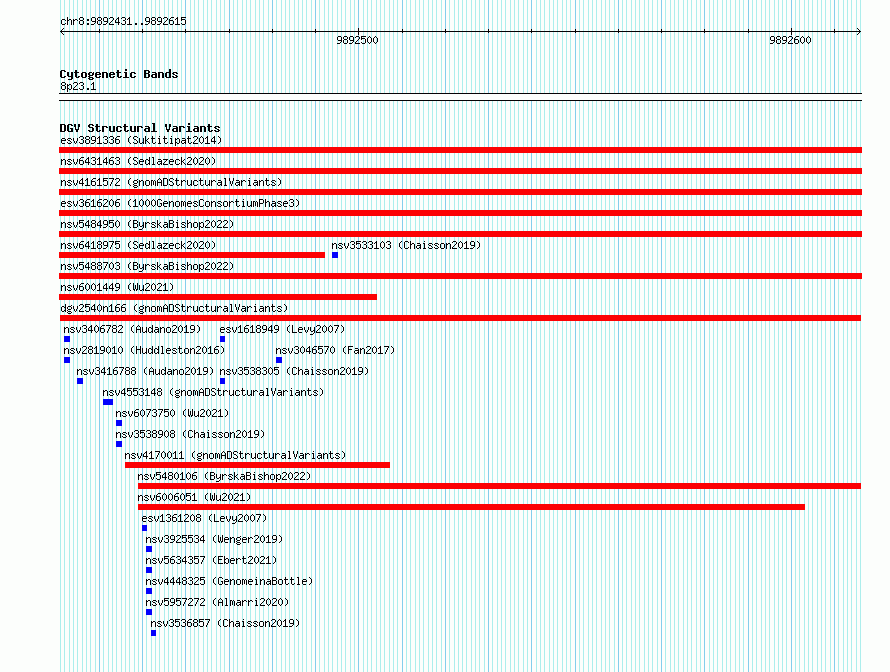Open nsv3925534 (Wenger2019) label
The width and height of the screenshot is (890, 672).
point(214,539)
